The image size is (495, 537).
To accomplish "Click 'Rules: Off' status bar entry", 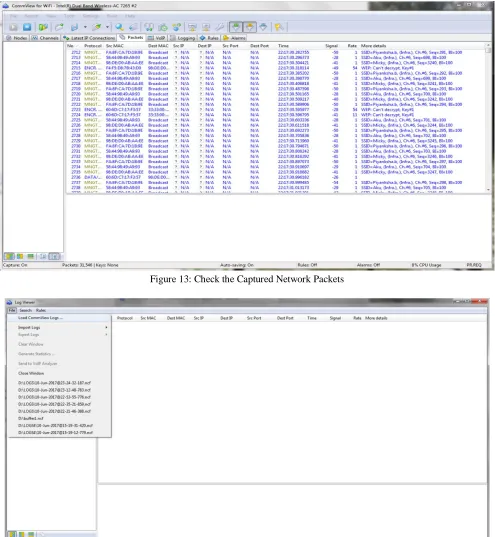I will tap(307, 265).
